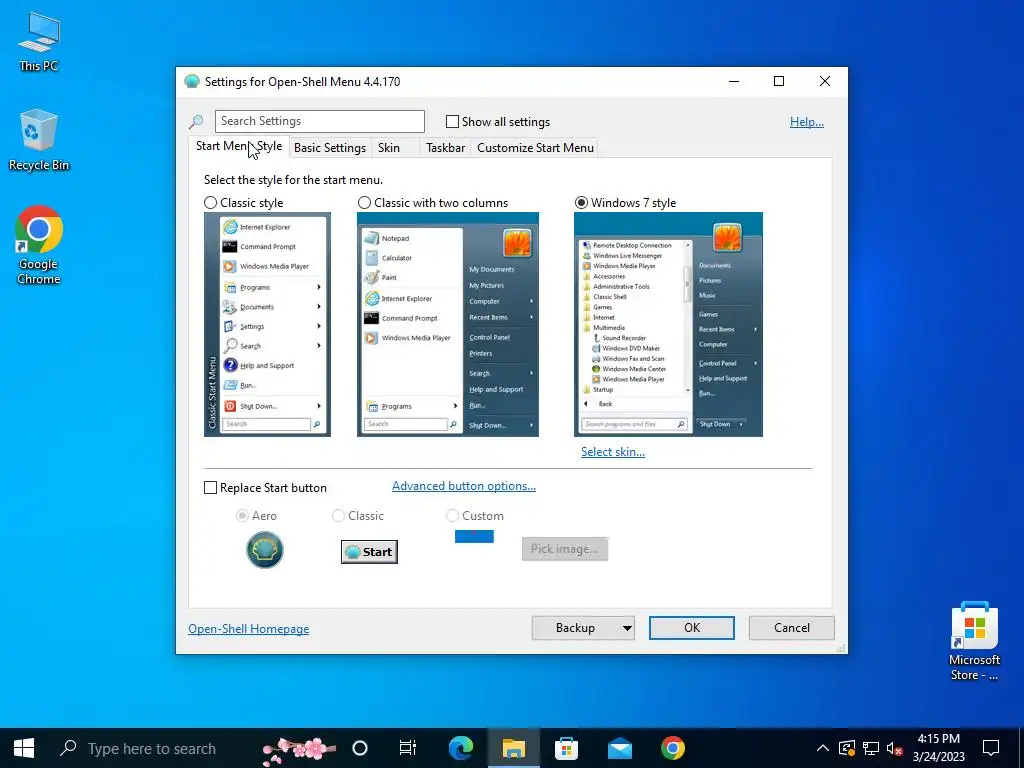
Task: Open the notification center icon
Action: tap(991, 748)
